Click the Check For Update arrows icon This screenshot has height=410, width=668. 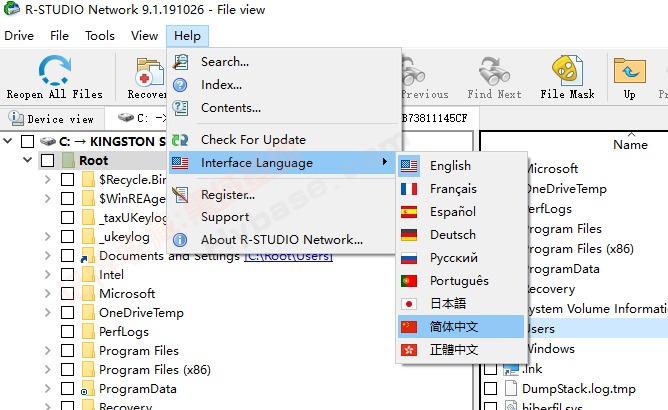[x=180, y=140]
